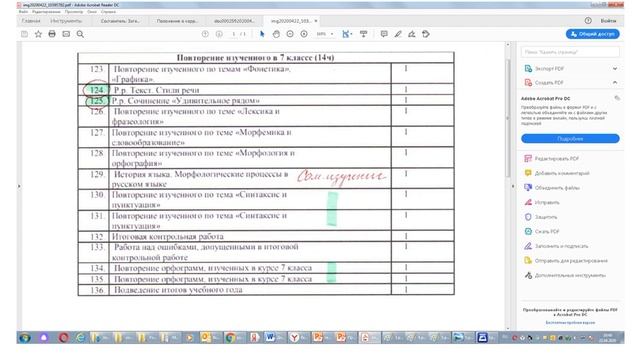Click the Add comment sidebar icon
Viewport: 640px width, 360px height.
coord(528,173)
